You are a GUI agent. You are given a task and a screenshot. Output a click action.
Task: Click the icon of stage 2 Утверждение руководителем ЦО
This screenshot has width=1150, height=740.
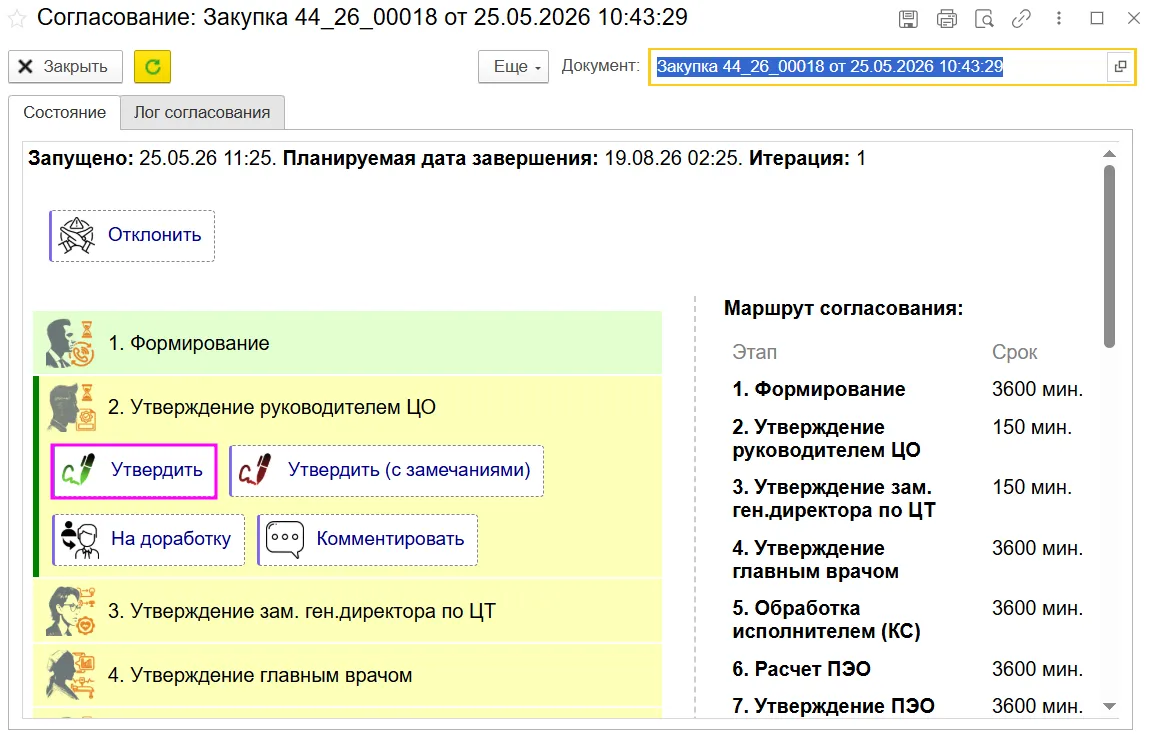tap(70, 407)
